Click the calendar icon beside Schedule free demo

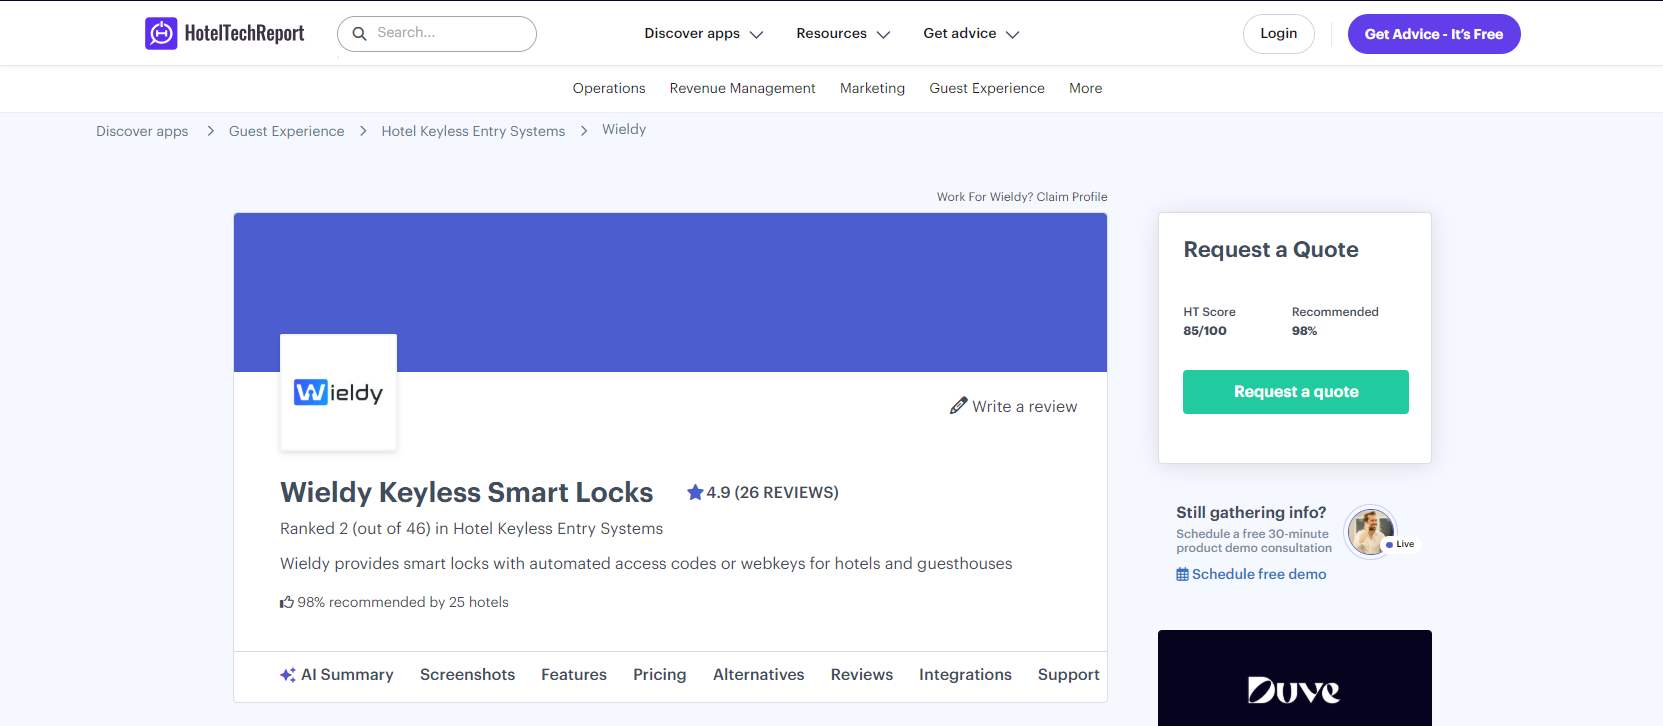coord(1182,574)
